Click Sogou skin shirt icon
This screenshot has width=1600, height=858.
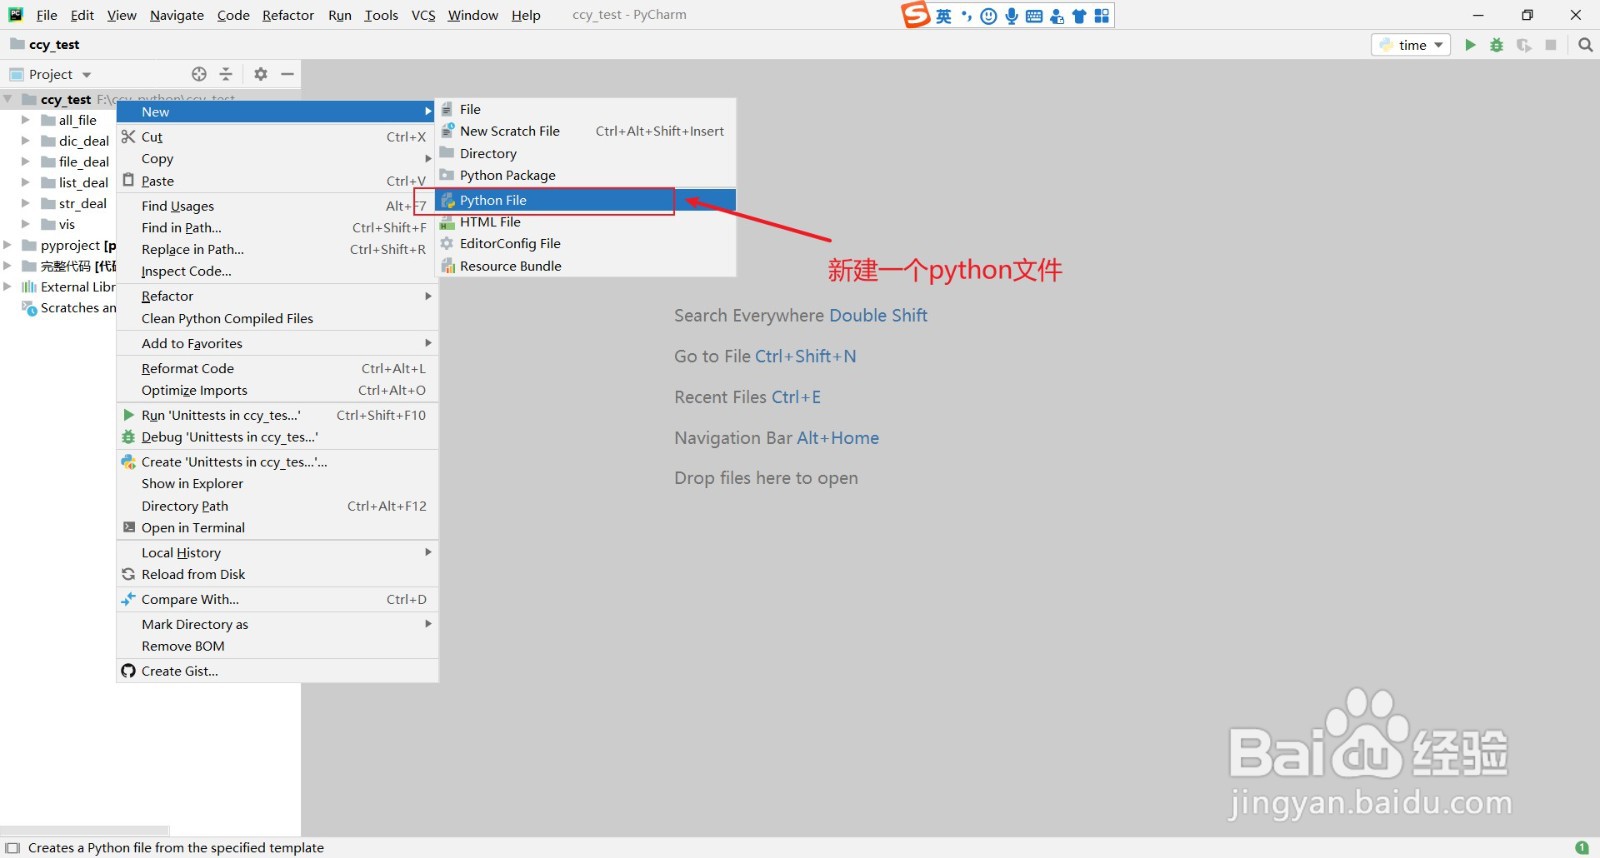click(x=1079, y=16)
